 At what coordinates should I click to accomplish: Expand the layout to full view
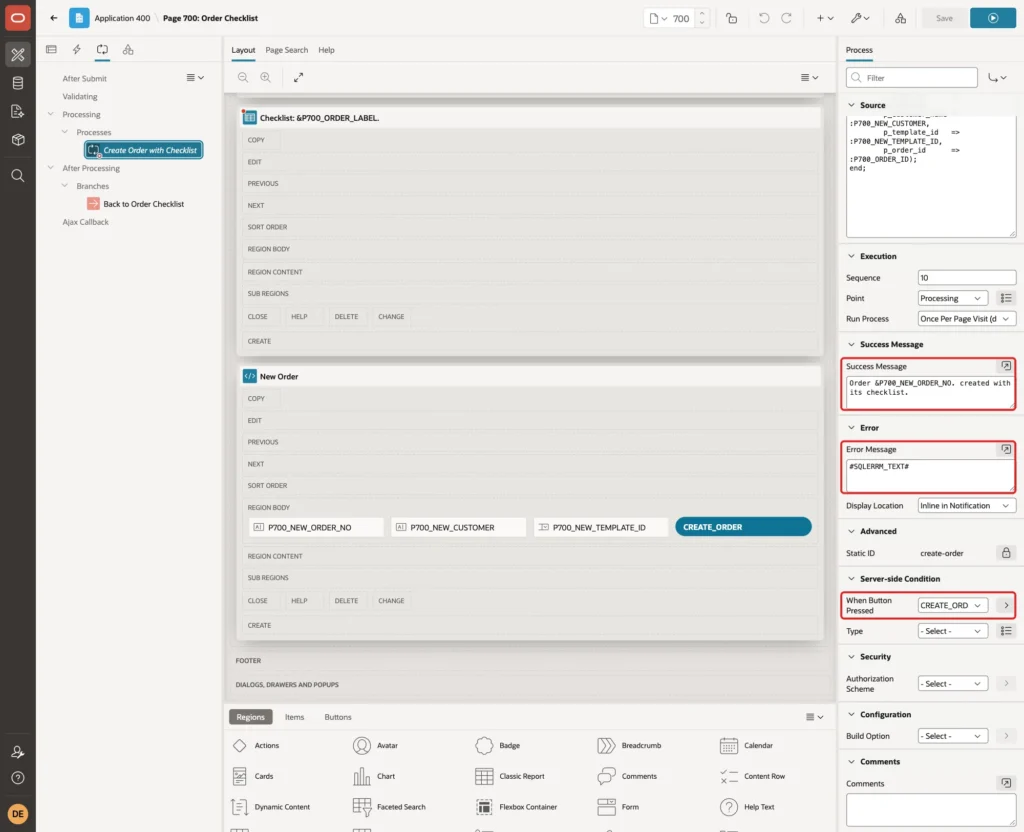(x=298, y=77)
